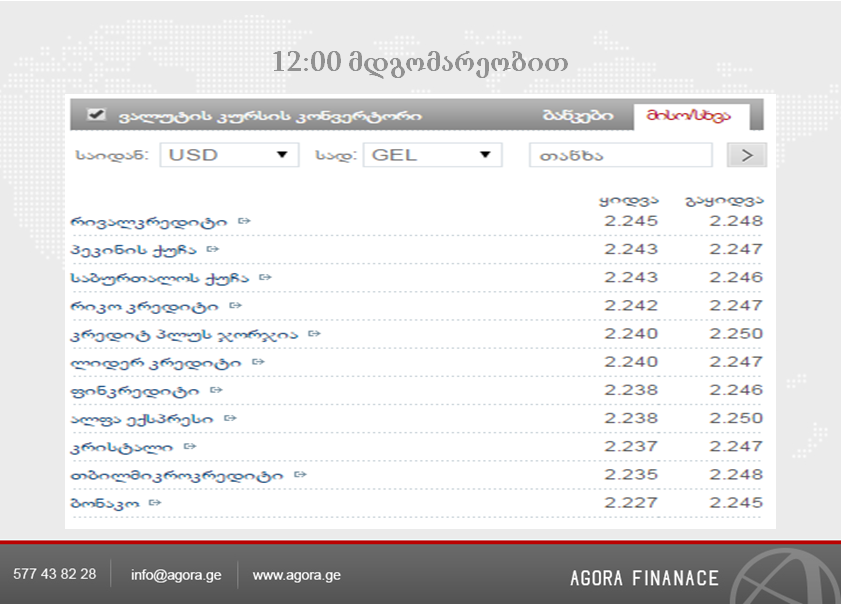Select sell rate 2.250 for კრედიტ პლუს ჯორჯია

736,333
